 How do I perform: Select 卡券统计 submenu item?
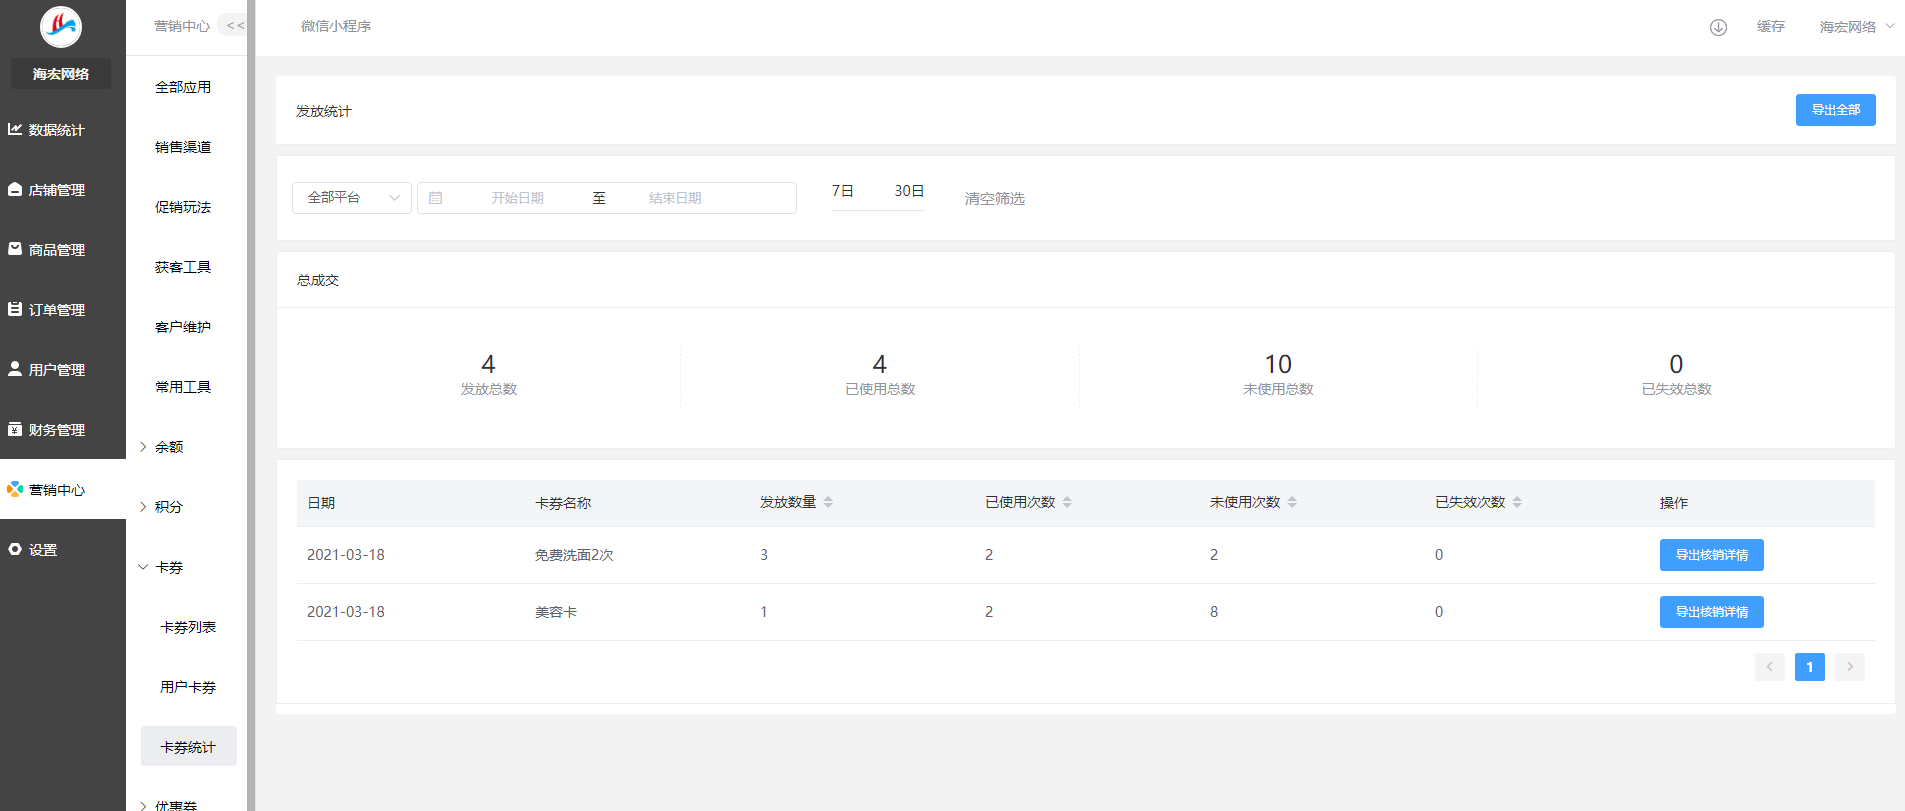(189, 746)
